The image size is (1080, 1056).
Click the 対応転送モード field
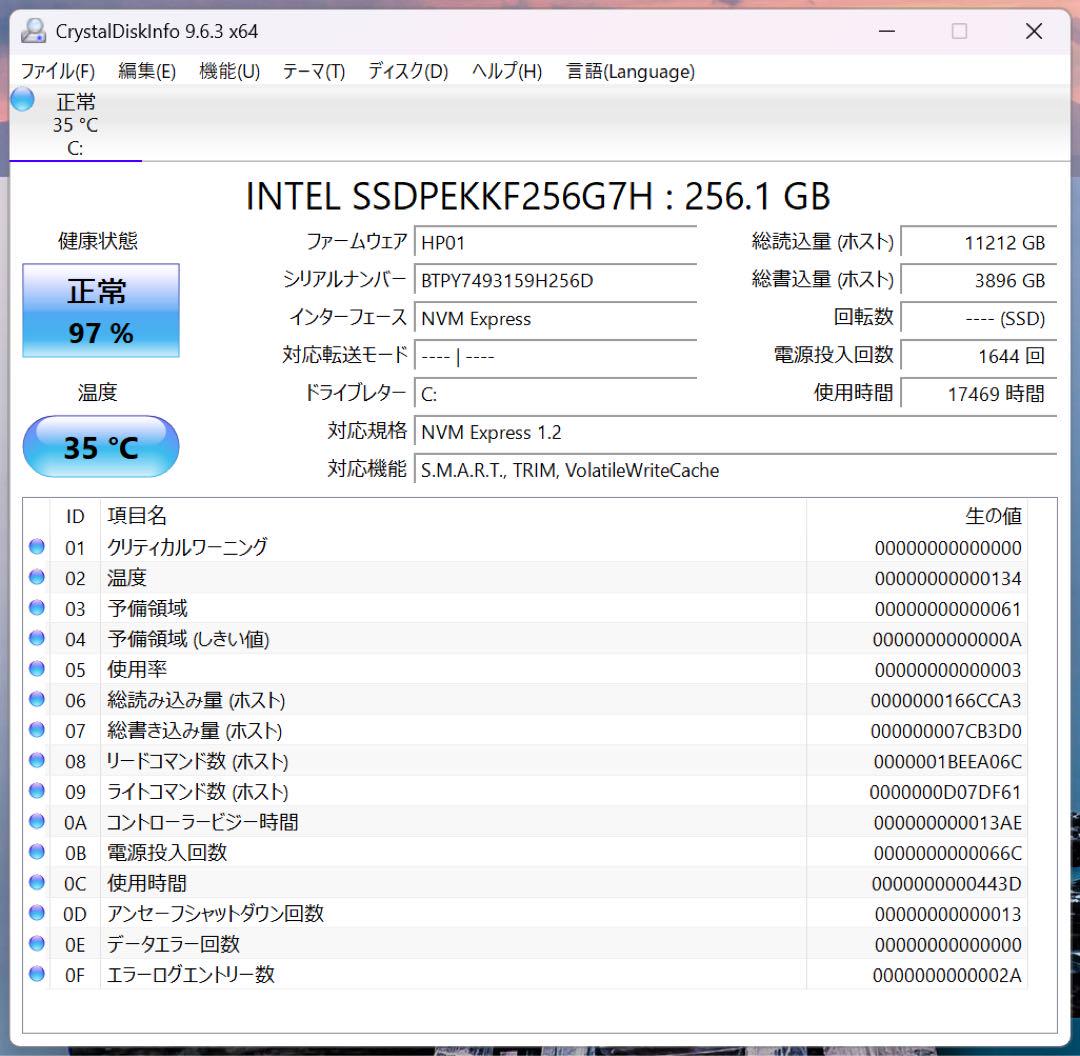(x=555, y=356)
